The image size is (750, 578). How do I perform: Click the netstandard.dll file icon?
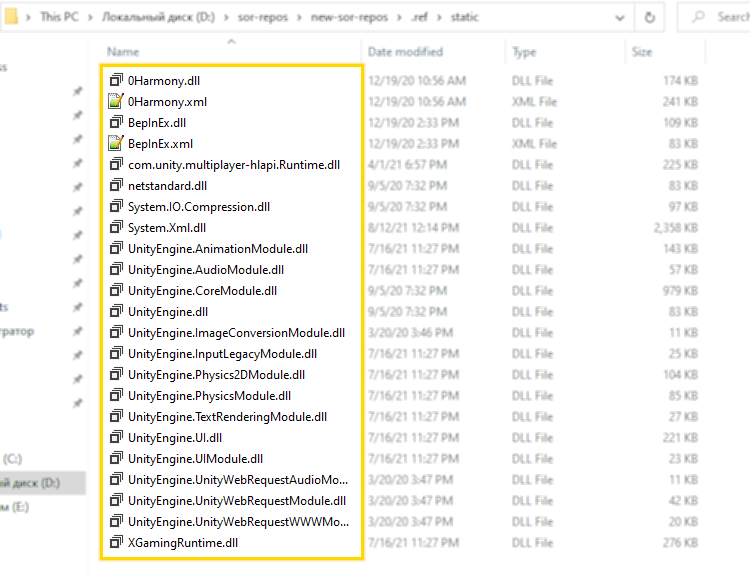tap(116, 185)
